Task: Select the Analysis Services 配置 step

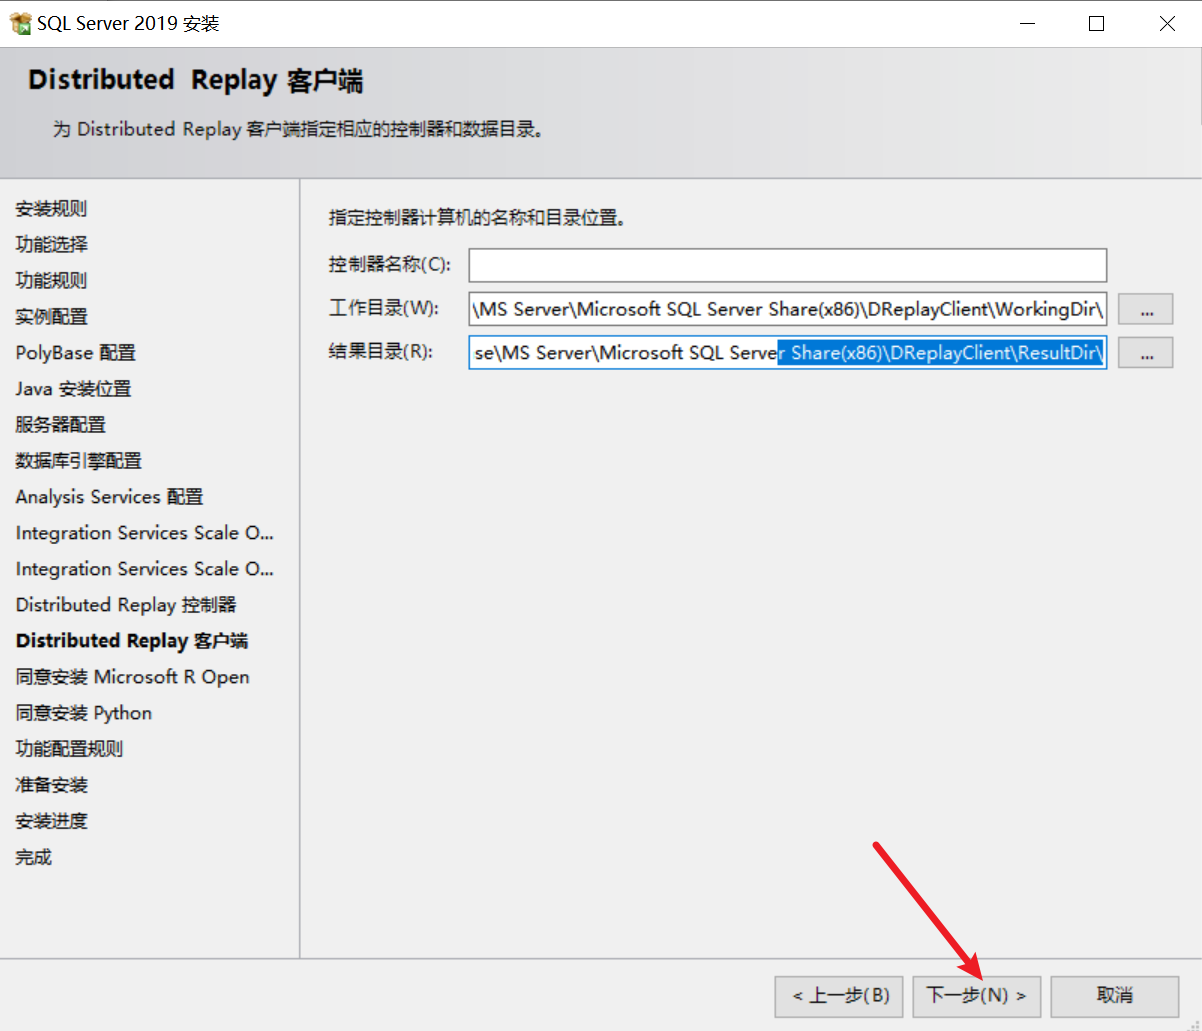Action: (x=109, y=497)
